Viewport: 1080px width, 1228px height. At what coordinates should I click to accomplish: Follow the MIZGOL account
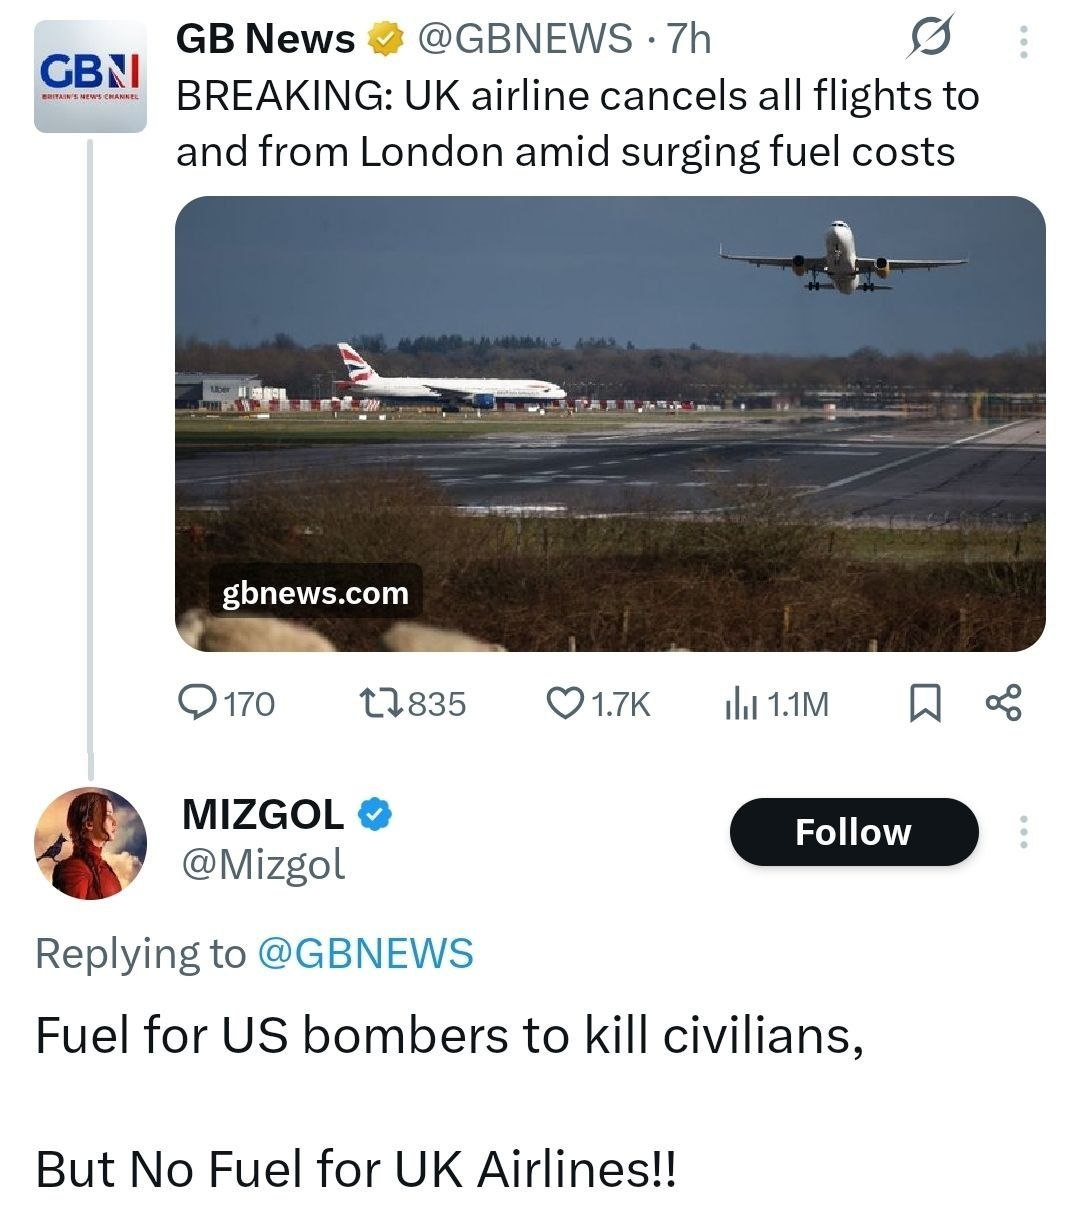coord(853,832)
